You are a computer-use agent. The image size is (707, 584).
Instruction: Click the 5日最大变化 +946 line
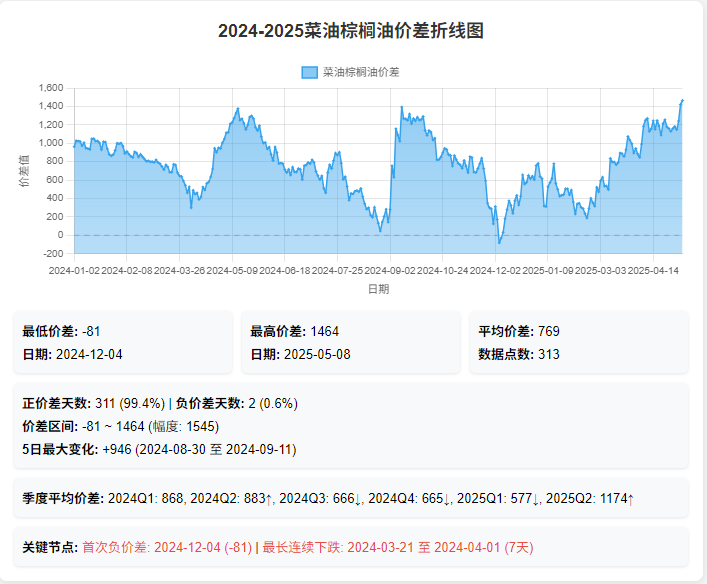(x=160, y=449)
